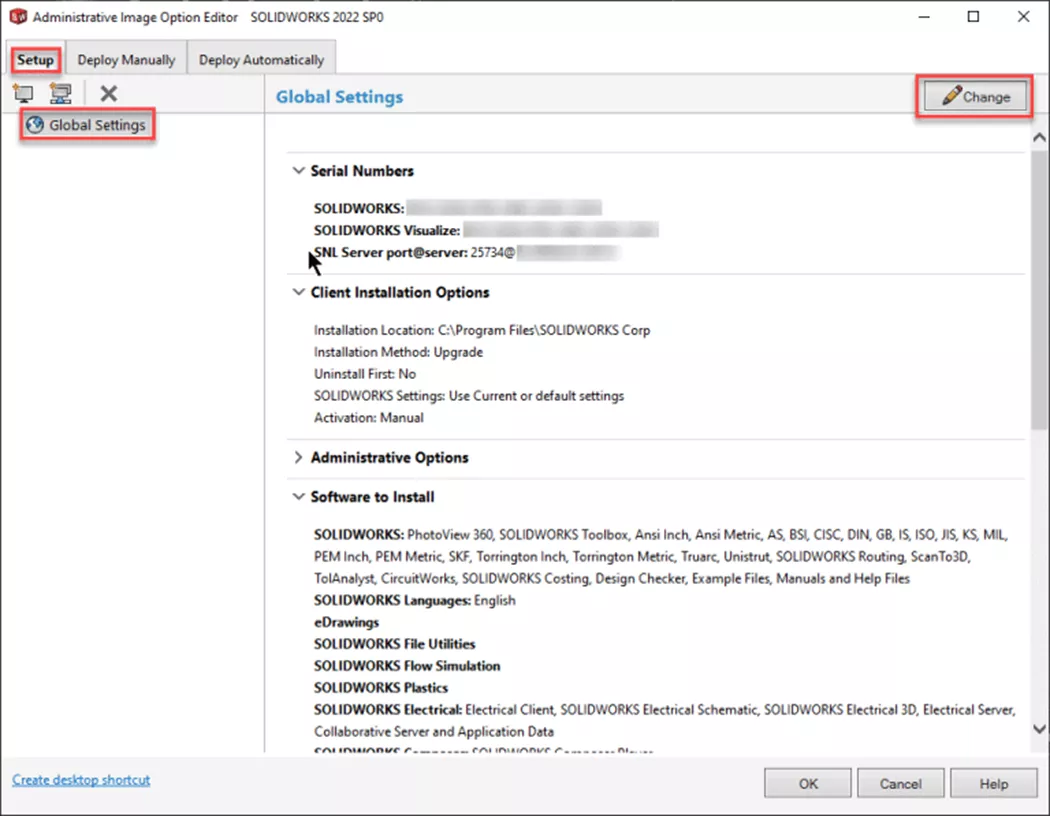Click SOLIDWORKS Plastics entry

[x=381, y=688]
